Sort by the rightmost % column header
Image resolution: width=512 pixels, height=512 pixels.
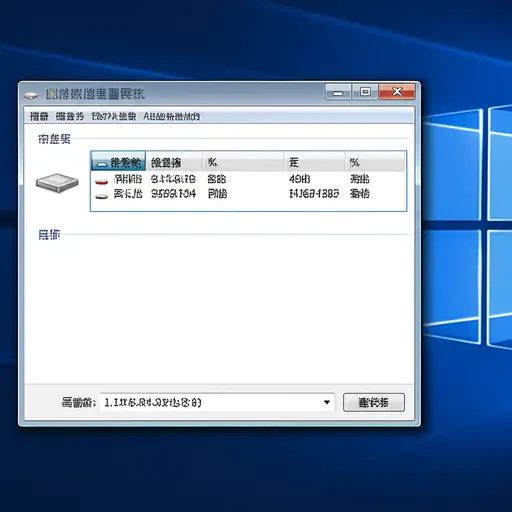(375, 161)
